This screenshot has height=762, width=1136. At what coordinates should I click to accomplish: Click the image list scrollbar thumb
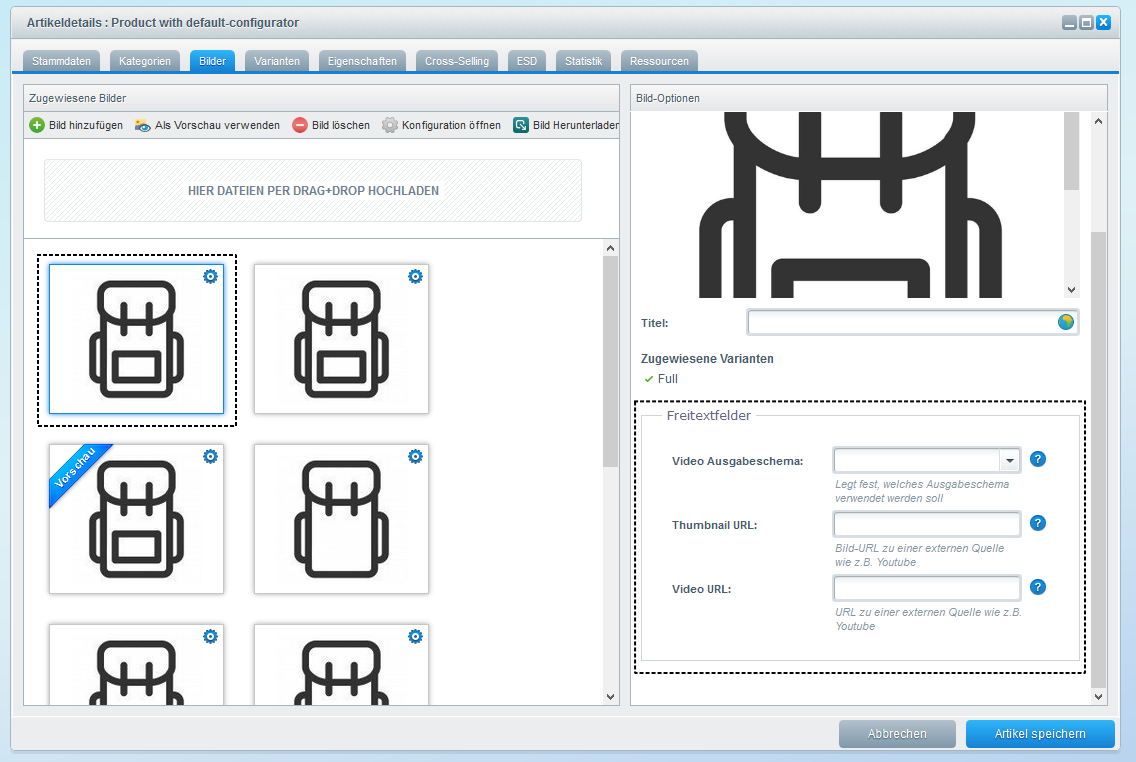pos(610,361)
